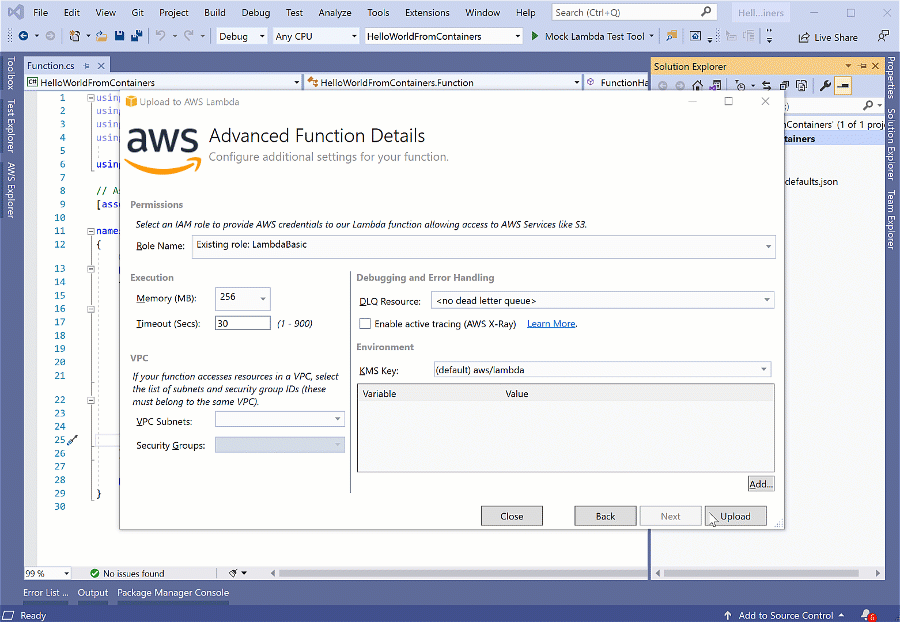
Task: Click the Collapse All icon in Solution Explorer
Action: pyautogui.click(x=784, y=85)
